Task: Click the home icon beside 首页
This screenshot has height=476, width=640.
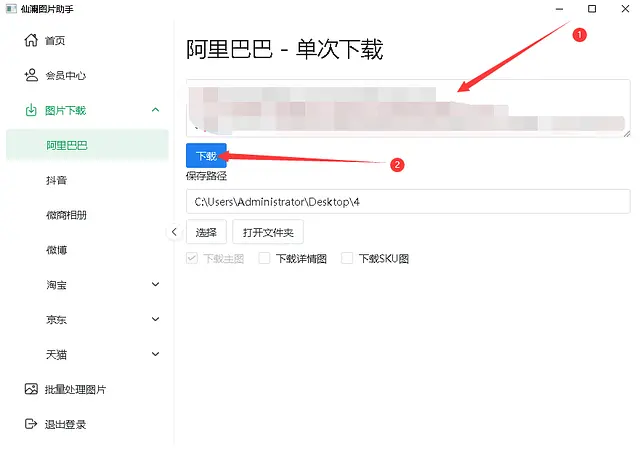Action: pyautogui.click(x=31, y=40)
